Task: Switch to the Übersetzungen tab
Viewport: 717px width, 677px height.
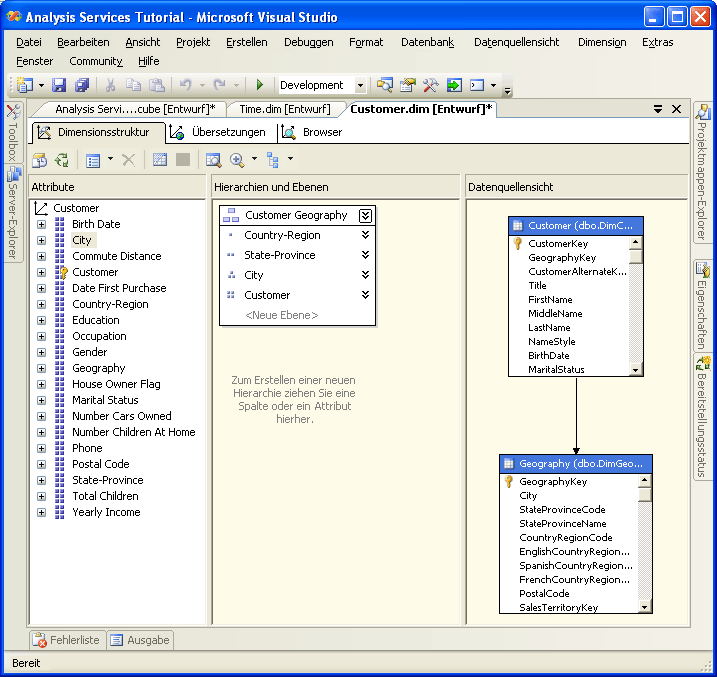Action: coord(218,132)
